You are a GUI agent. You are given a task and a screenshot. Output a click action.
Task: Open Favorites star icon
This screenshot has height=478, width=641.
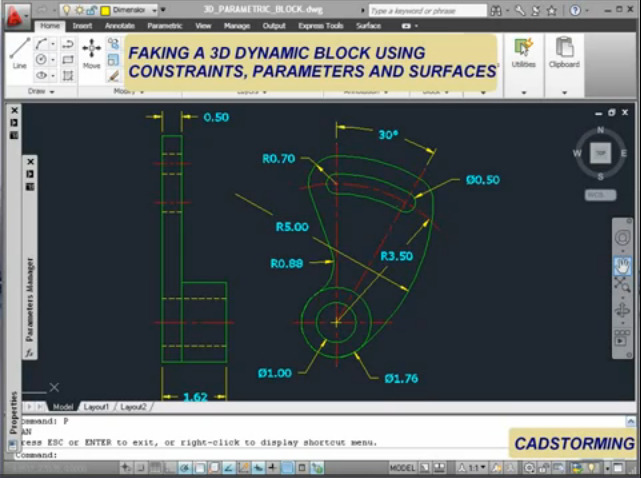pyautogui.click(x=551, y=11)
